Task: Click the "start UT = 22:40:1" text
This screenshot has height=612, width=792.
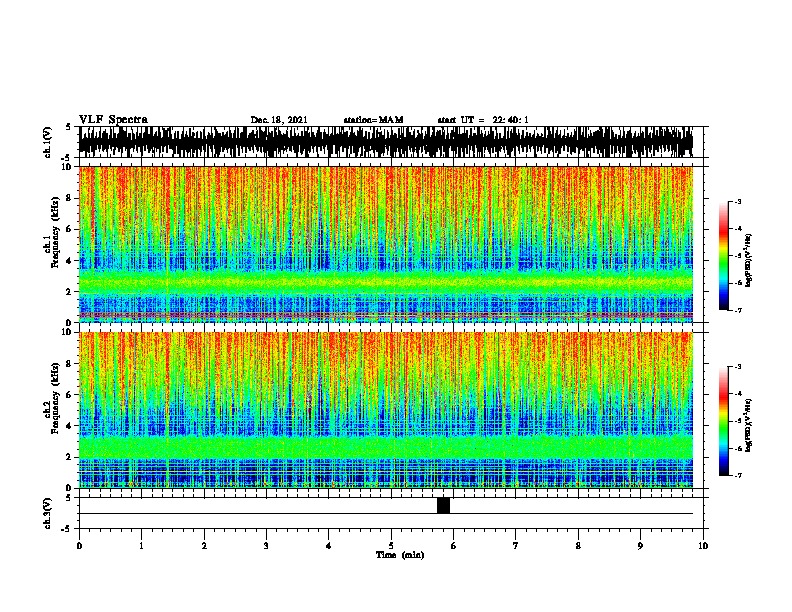Action: pyautogui.click(x=483, y=120)
